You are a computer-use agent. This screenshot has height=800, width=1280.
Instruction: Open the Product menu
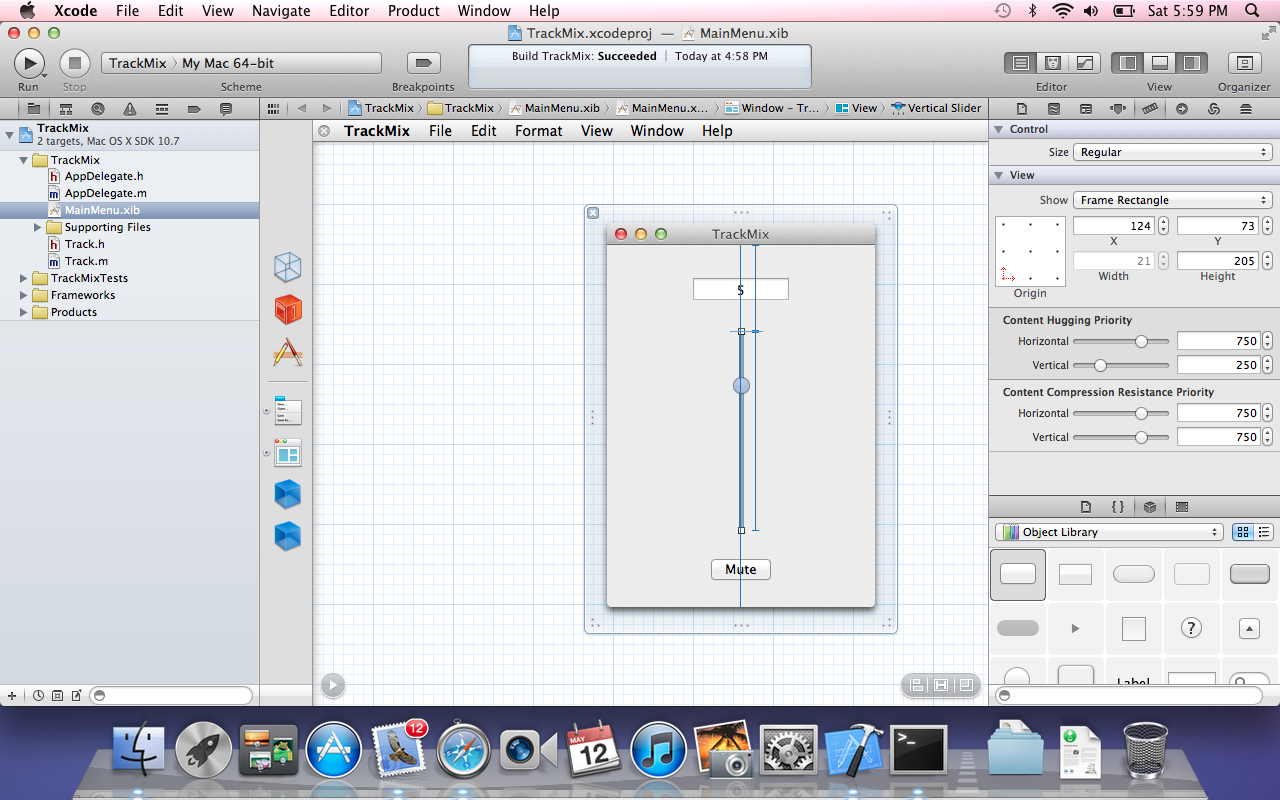coord(414,11)
